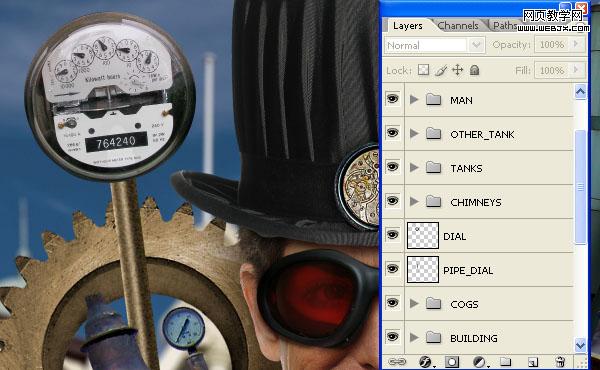Delete layer with the trash icon
Image resolution: width=600 pixels, height=370 pixels.
click(x=560, y=362)
